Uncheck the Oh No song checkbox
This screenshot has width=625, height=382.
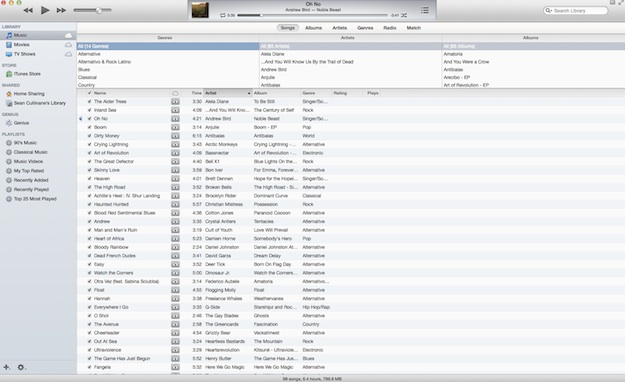(x=89, y=119)
